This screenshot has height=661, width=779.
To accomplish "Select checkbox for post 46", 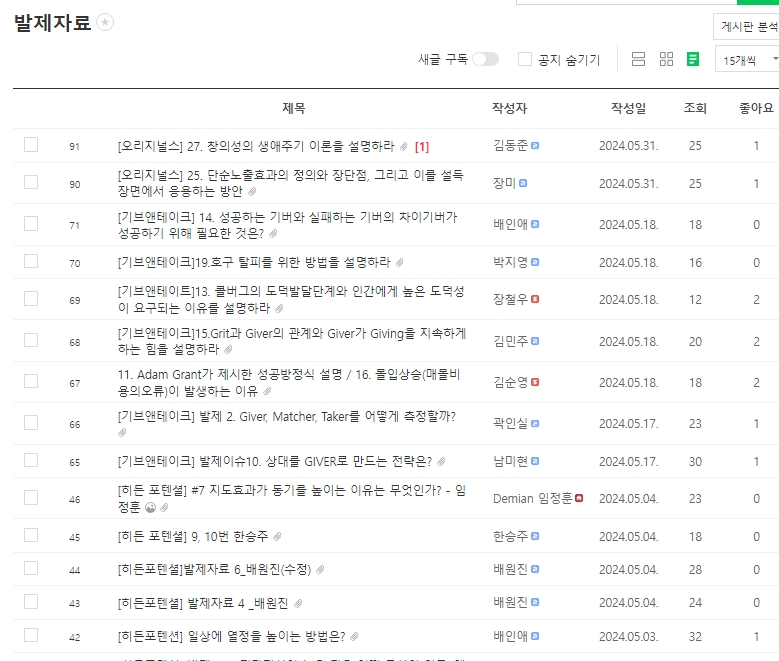I will pos(31,497).
